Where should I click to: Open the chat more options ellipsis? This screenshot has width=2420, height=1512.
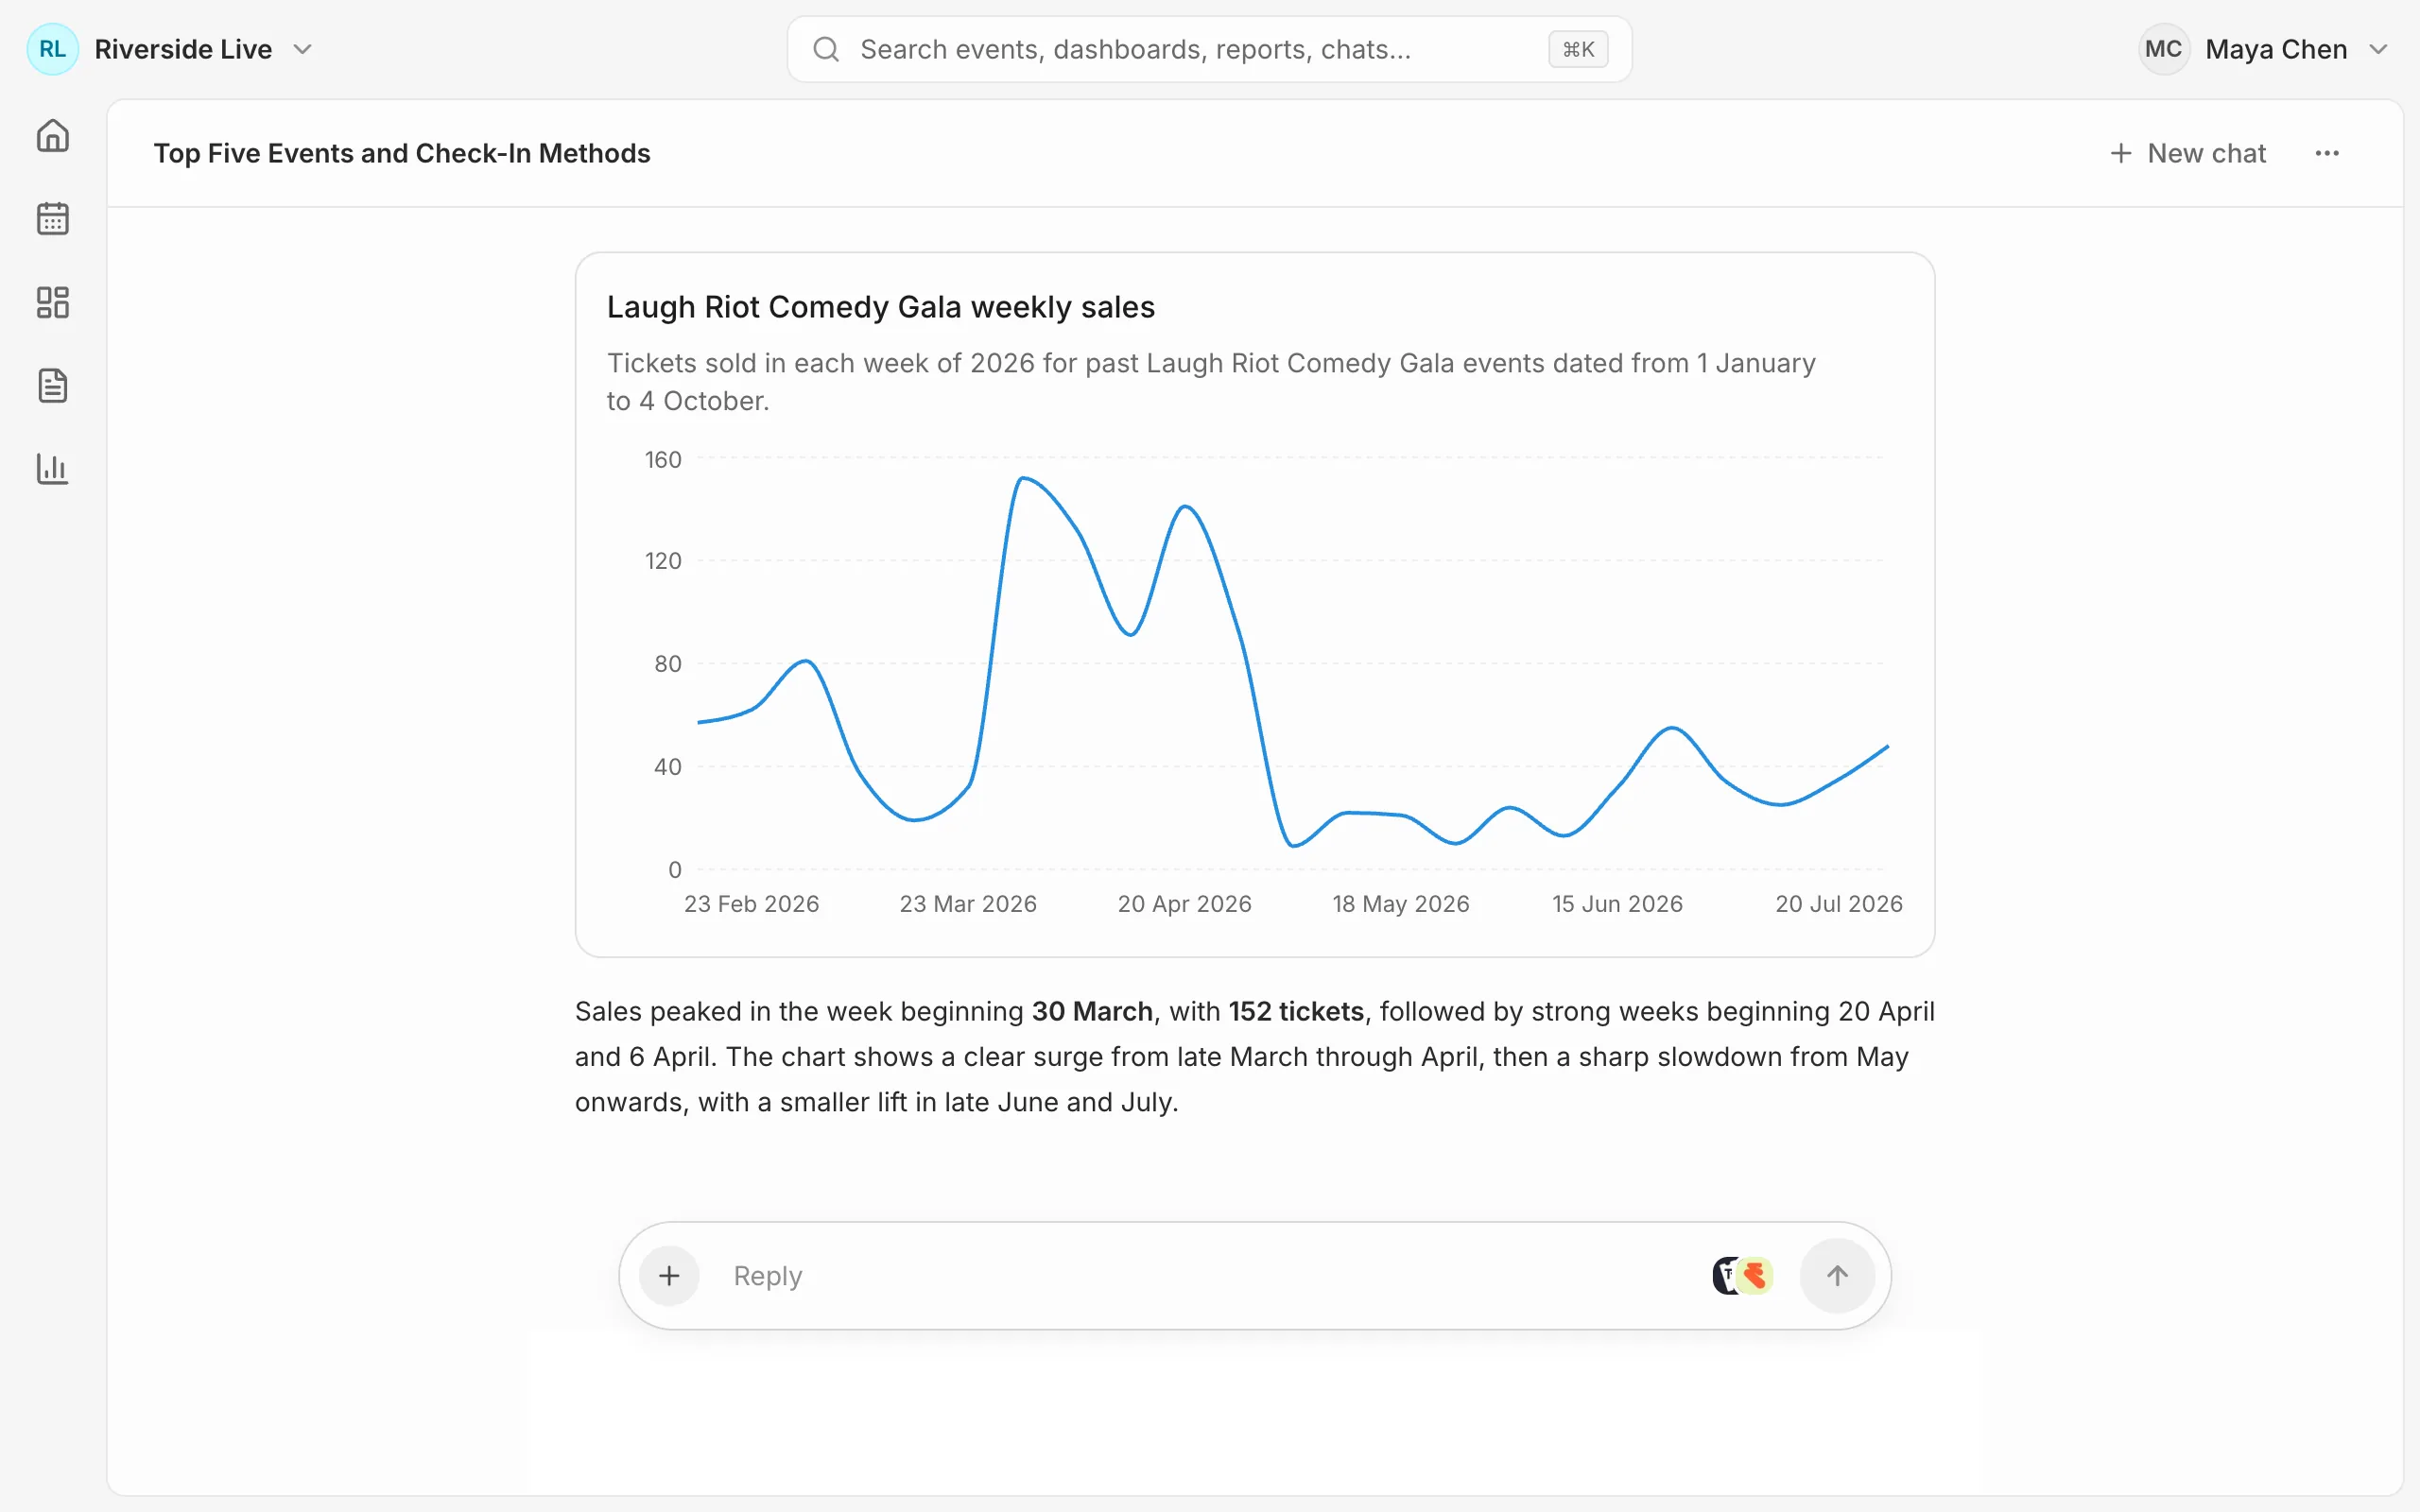[2326, 153]
